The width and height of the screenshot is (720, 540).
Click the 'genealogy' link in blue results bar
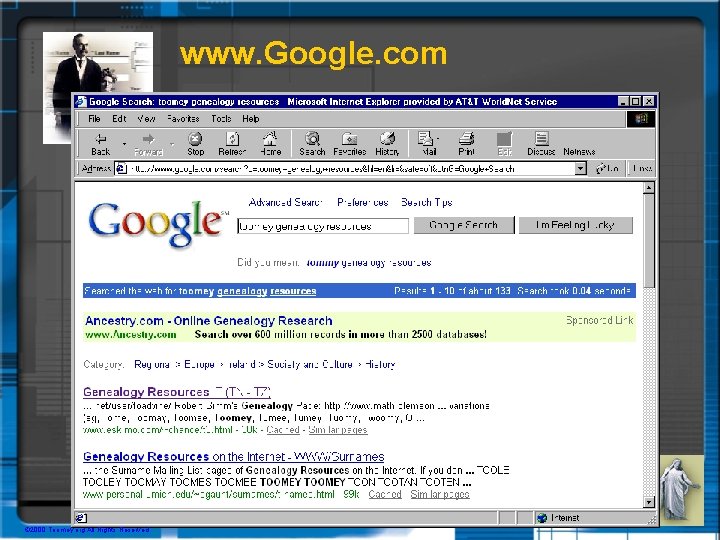pos(242,291)
